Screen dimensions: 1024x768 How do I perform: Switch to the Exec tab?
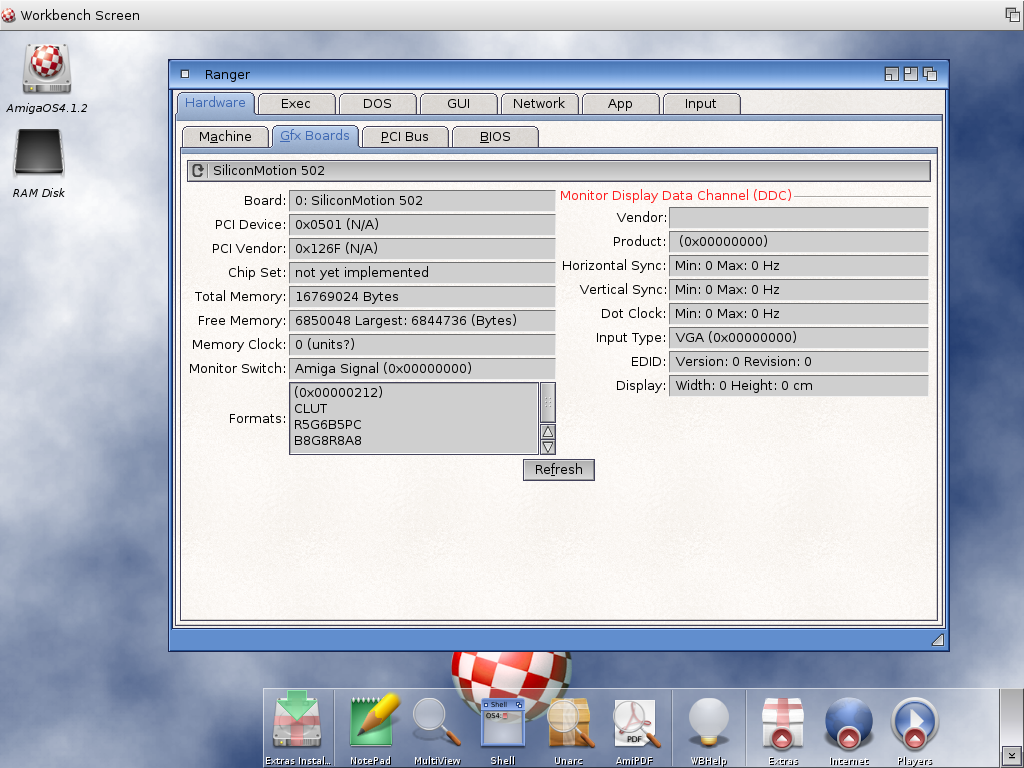click(x=296, y=103)
